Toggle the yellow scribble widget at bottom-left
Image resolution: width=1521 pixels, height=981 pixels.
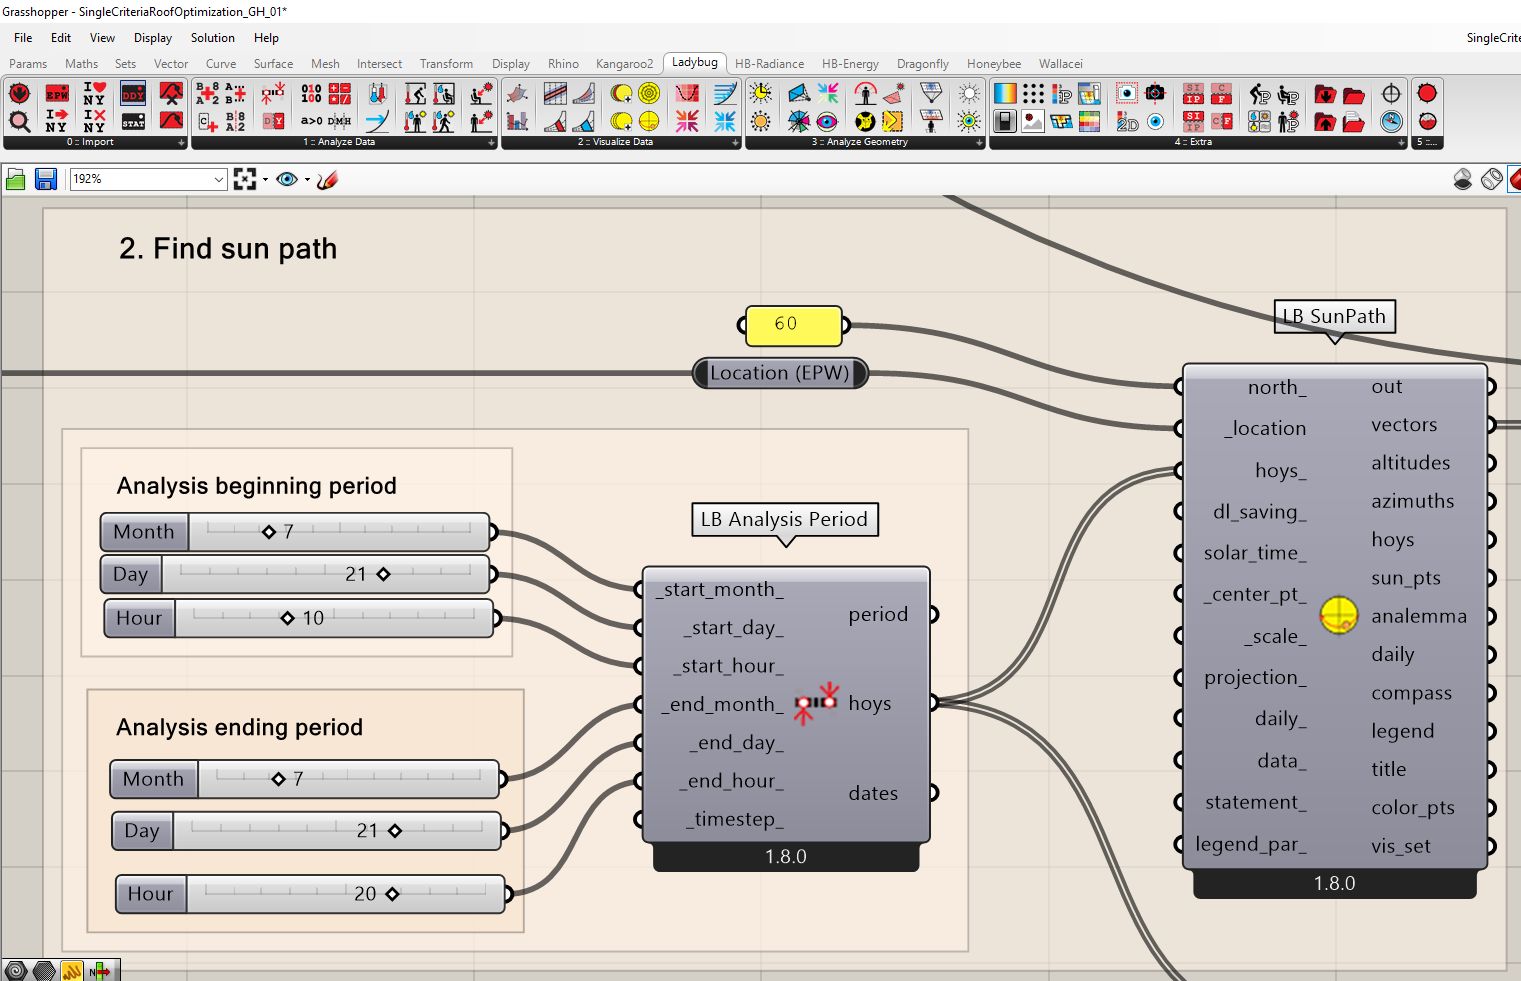point(71,970)
